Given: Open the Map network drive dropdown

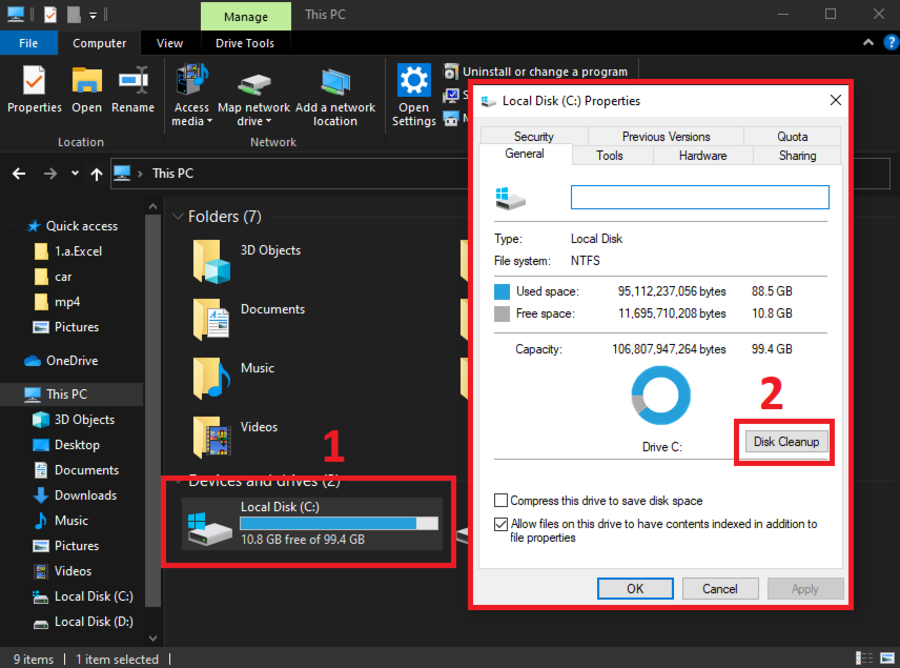Looking at the screenshot, I should [254, 96].
